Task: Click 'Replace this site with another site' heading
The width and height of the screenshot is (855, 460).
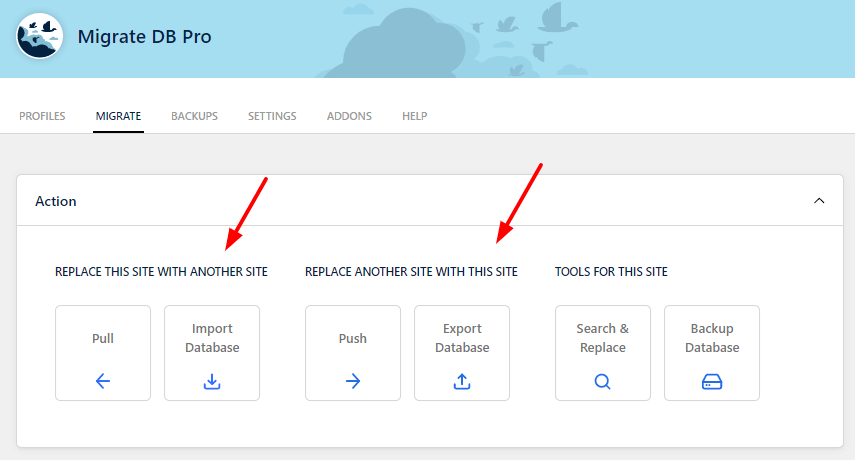Action: [161, 271]
